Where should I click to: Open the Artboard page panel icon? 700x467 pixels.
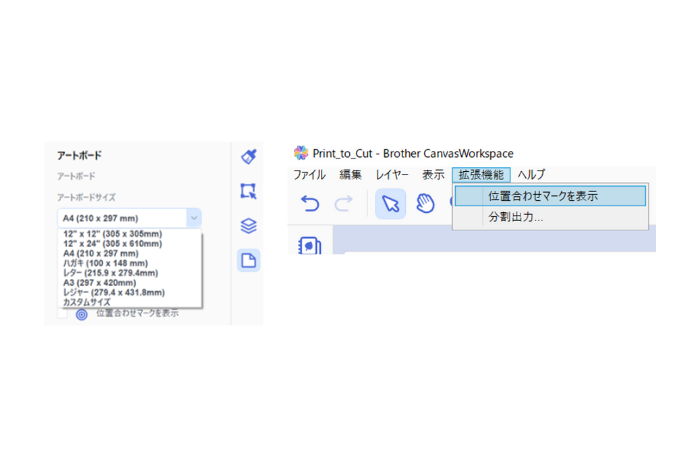(249, 261)
